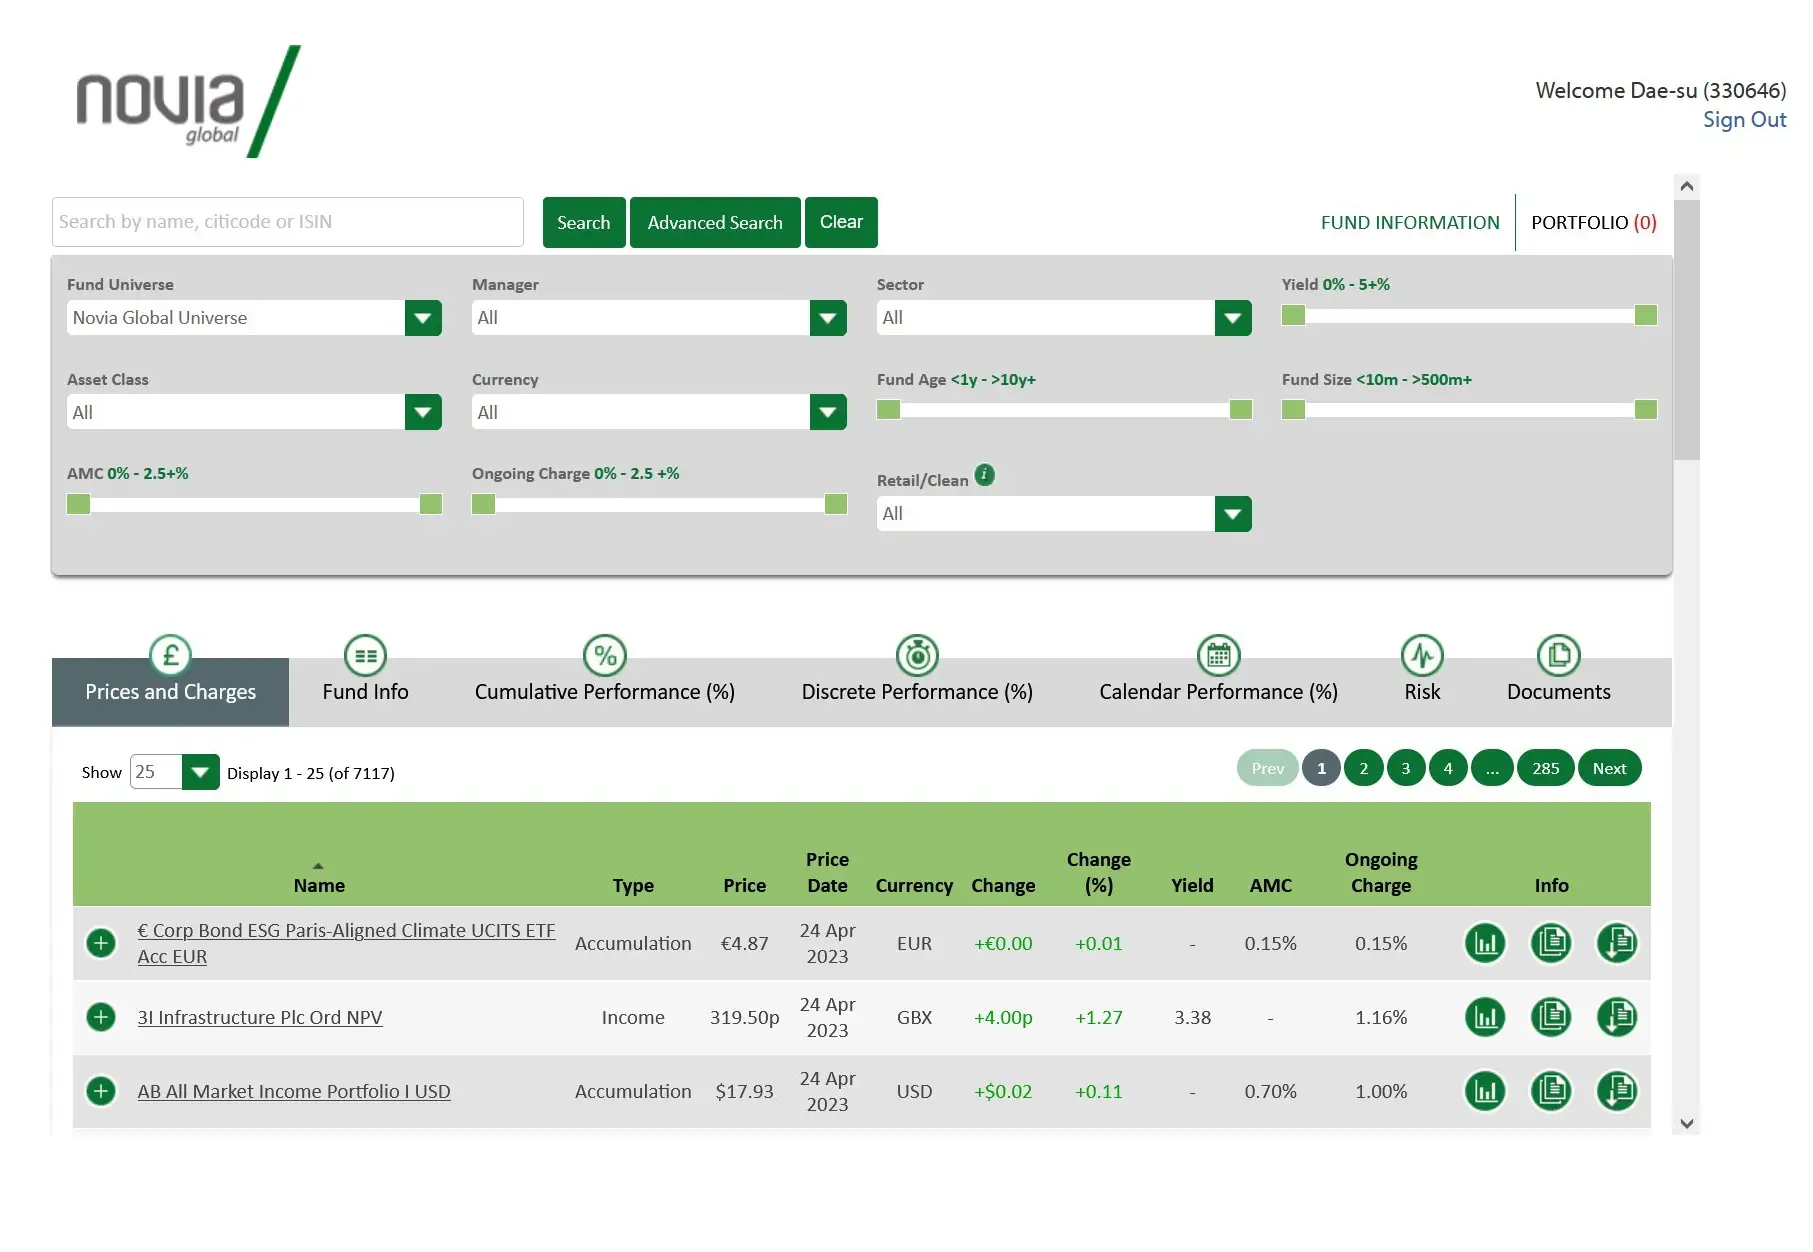1813x1252 pixels.
Task: Toggle plus button for AB All Market Income
Action: click(x=101, y=1091)
